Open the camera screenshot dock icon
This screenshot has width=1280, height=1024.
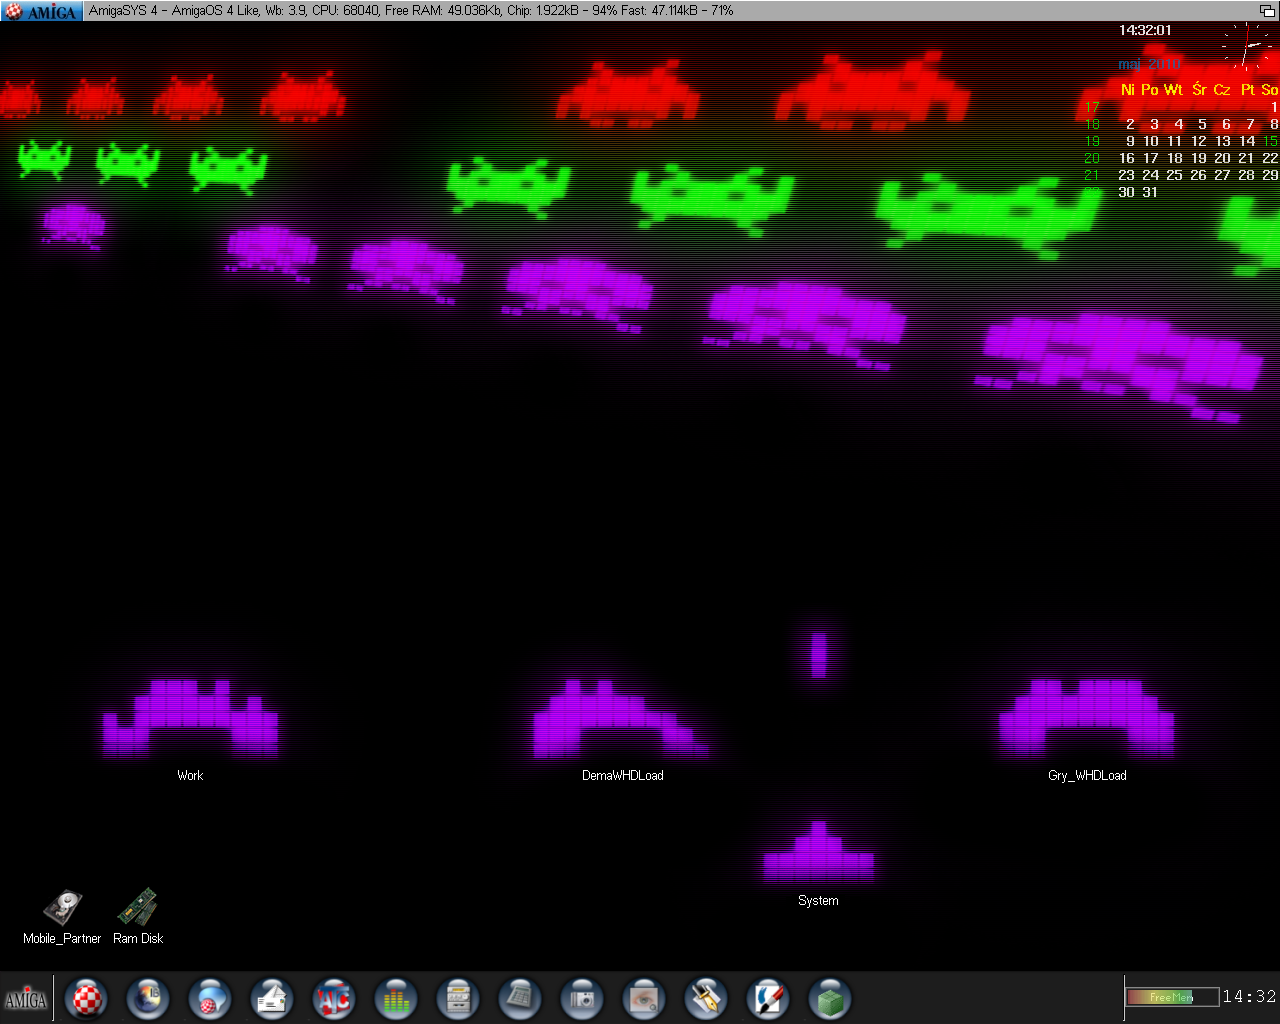click(x=582, y=998)
